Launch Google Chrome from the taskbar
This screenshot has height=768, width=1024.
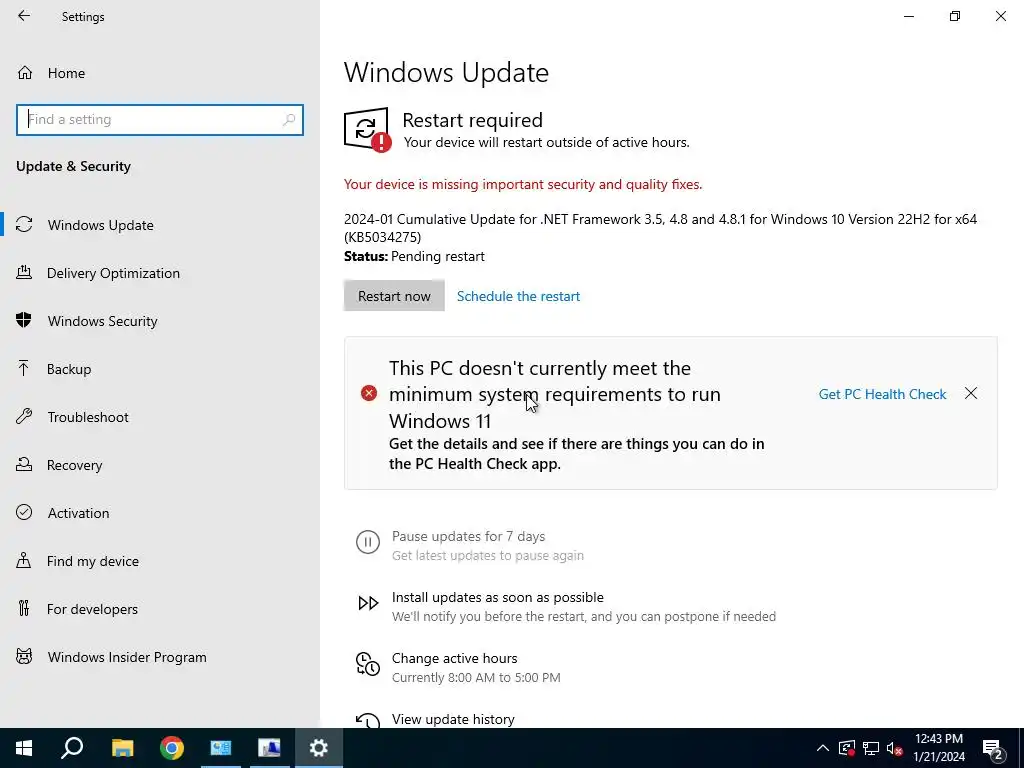[172, 748]
